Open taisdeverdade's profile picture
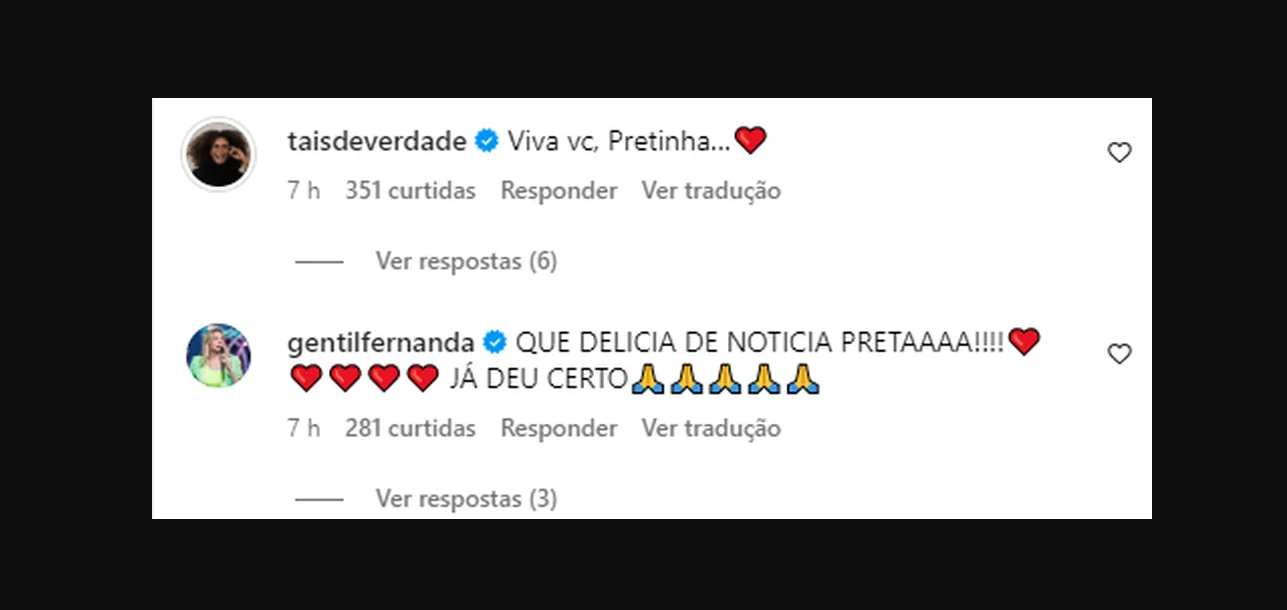 click(x=218, y=155)
